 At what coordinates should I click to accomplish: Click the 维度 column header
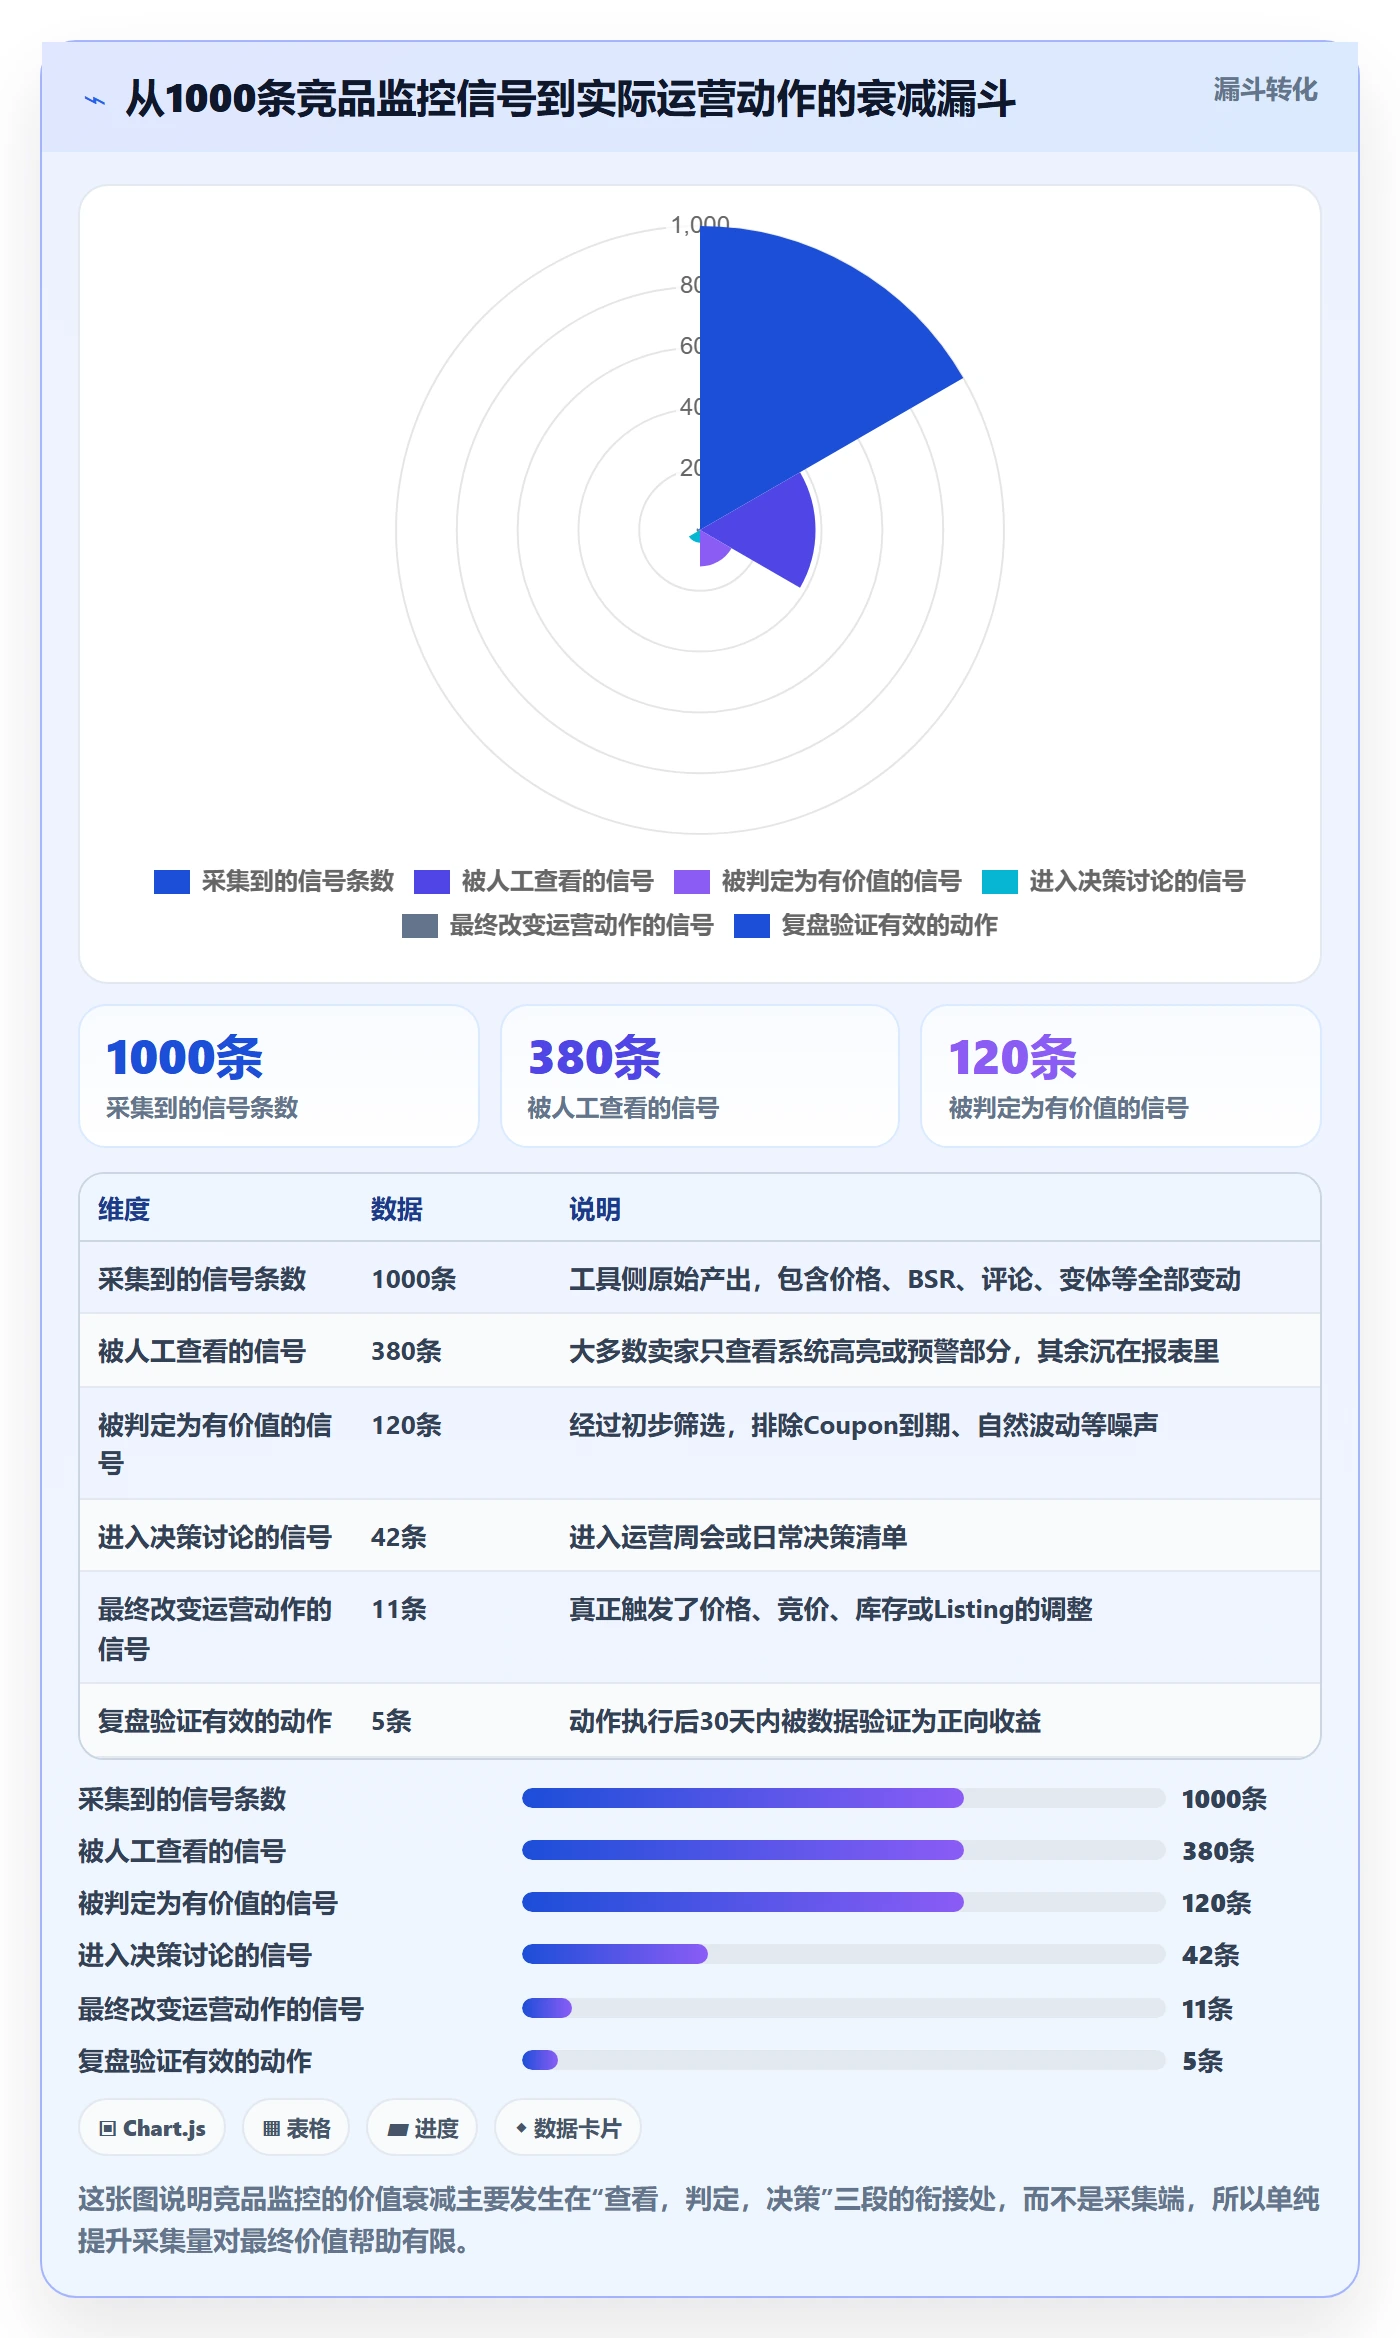pos(124,1209)
